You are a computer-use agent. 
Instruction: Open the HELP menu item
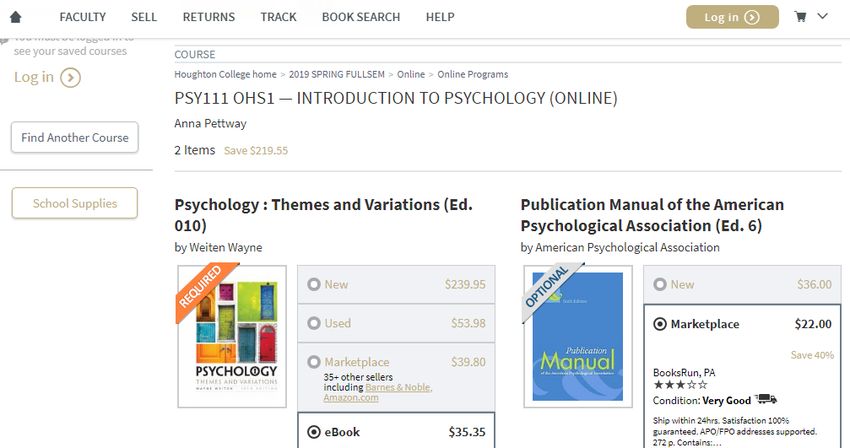tap(440, 17)
